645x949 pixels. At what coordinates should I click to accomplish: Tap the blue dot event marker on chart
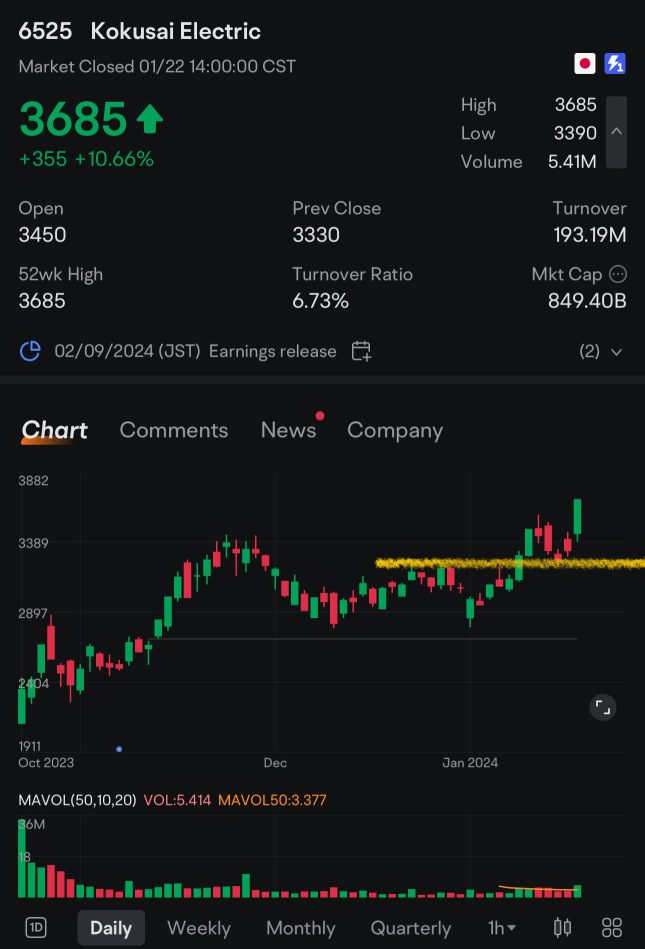119,749
